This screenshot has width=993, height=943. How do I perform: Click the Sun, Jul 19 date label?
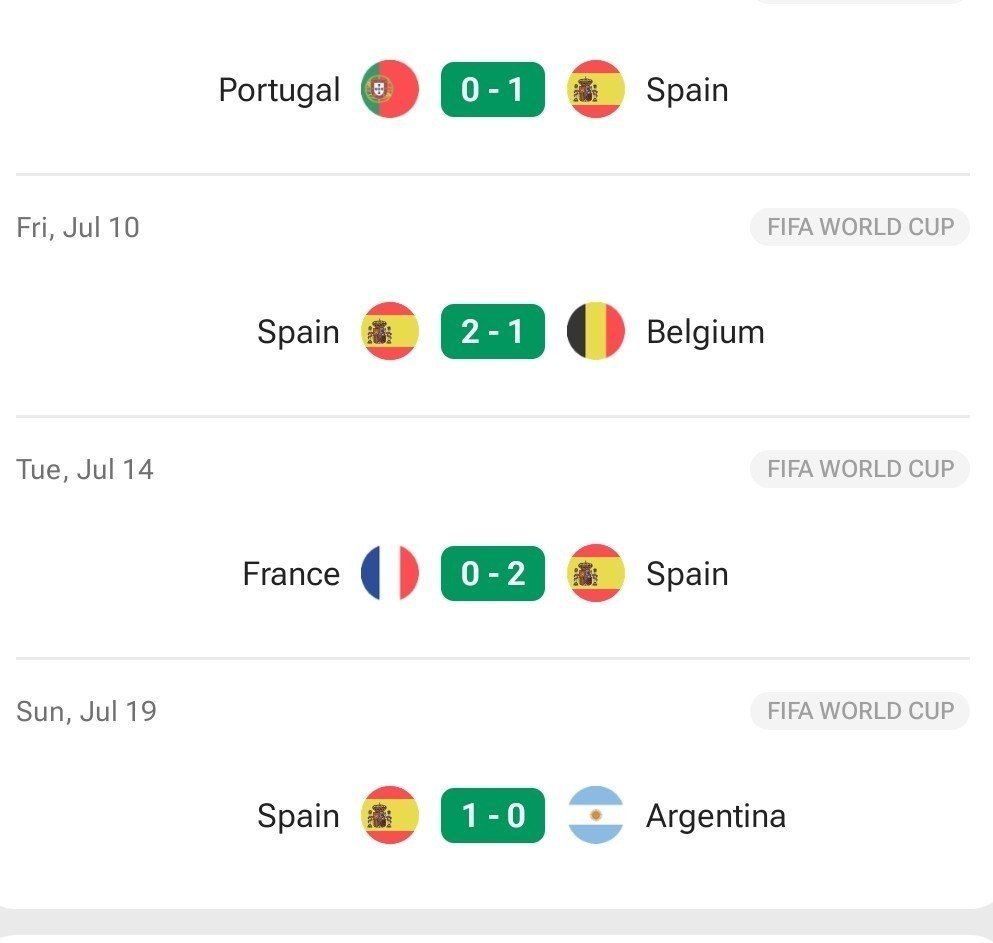pyautogui.click(x=86, y=711)
